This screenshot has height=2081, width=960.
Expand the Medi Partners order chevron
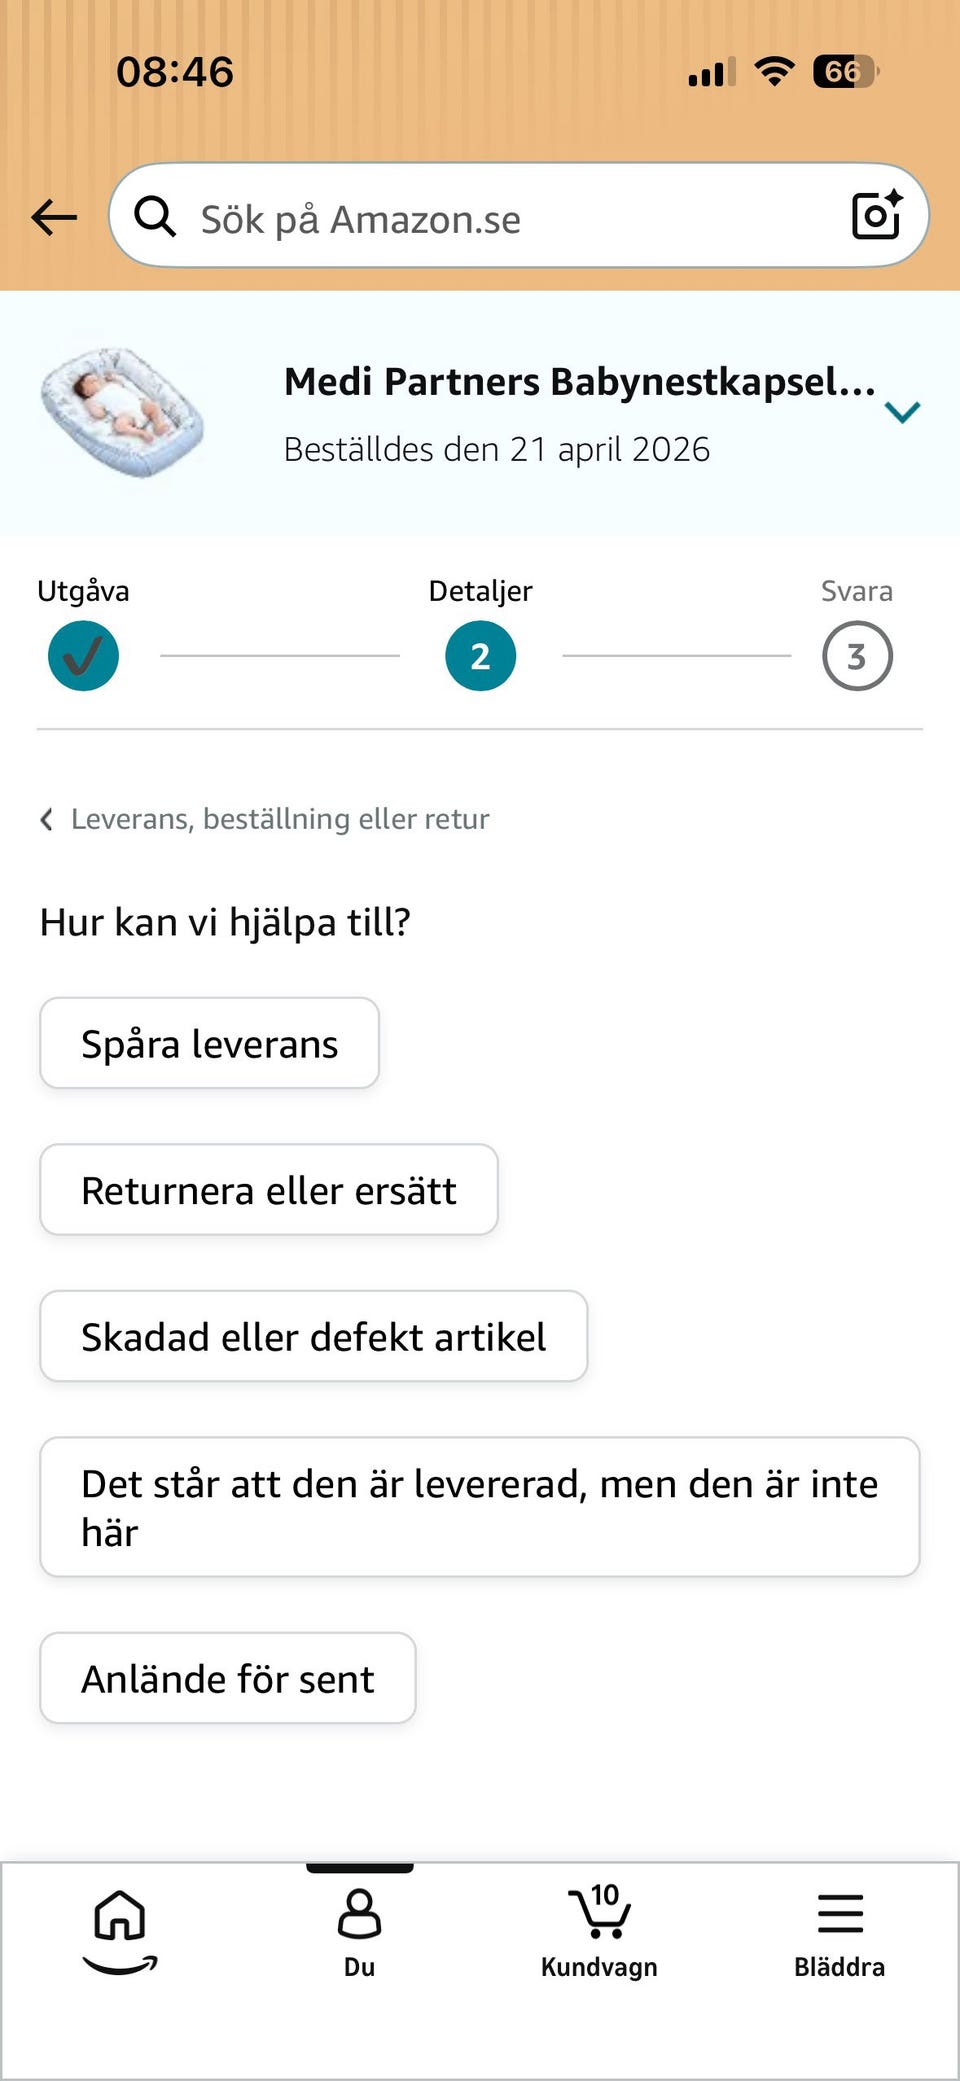click(902, 412)
